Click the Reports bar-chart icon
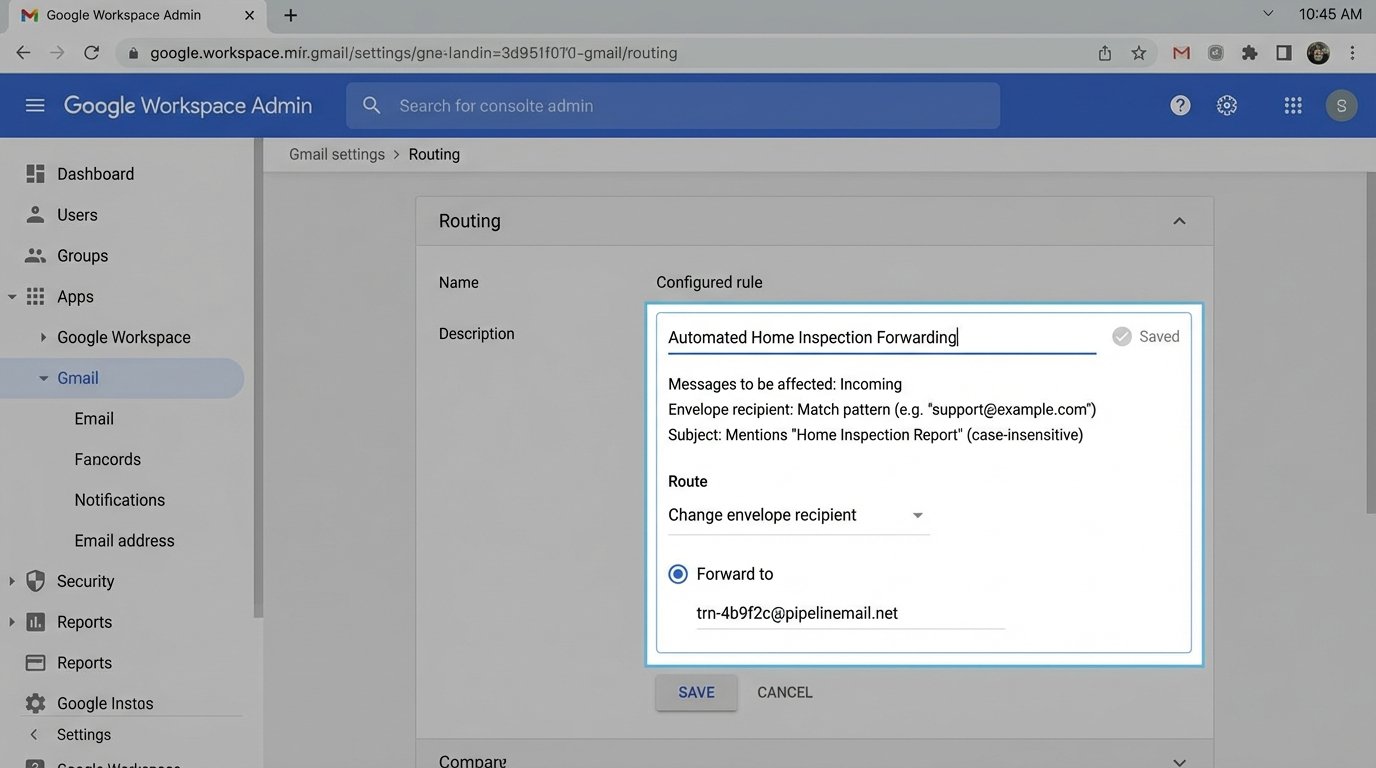This screenshot has width=1376, height=768. tap(36, 621)
